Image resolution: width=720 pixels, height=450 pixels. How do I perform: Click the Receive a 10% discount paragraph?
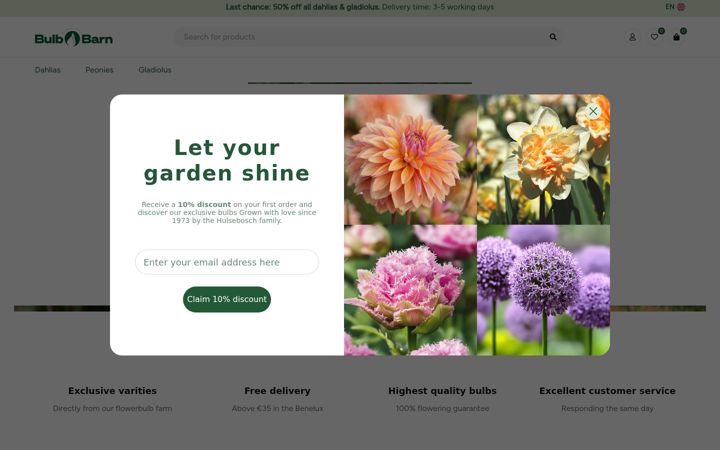[227, 213]
